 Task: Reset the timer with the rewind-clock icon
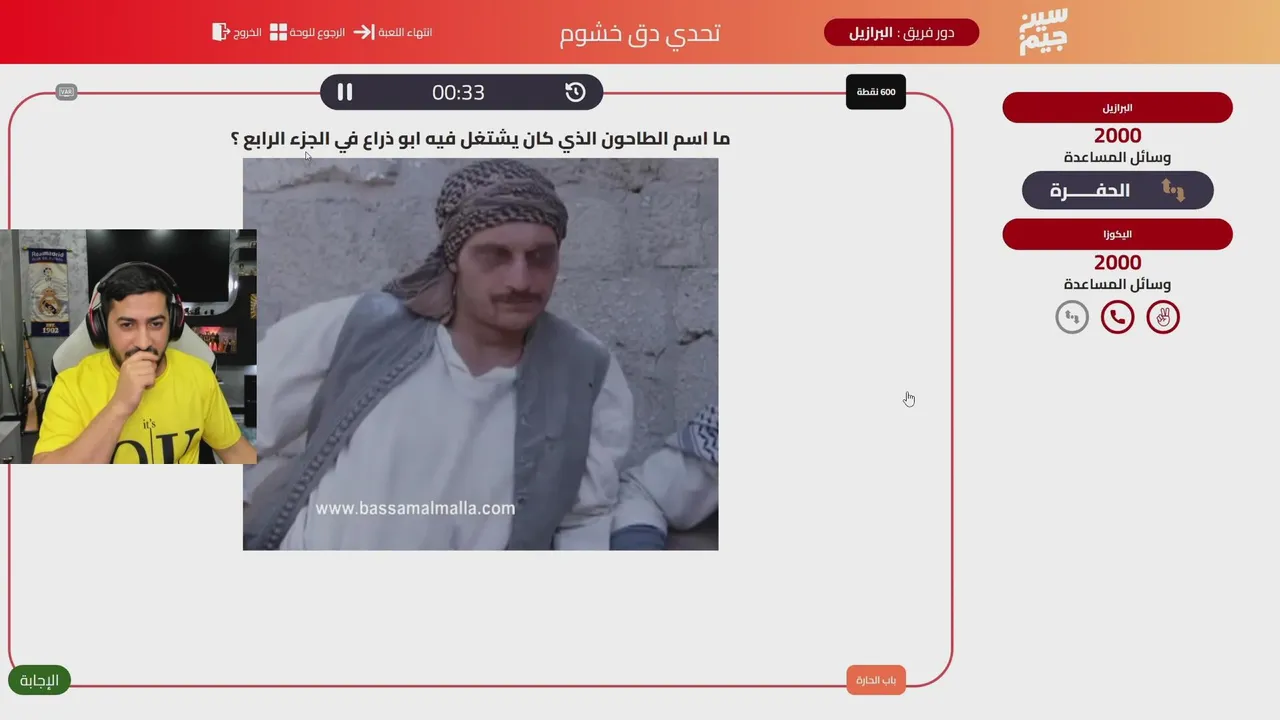coord(575,92)
